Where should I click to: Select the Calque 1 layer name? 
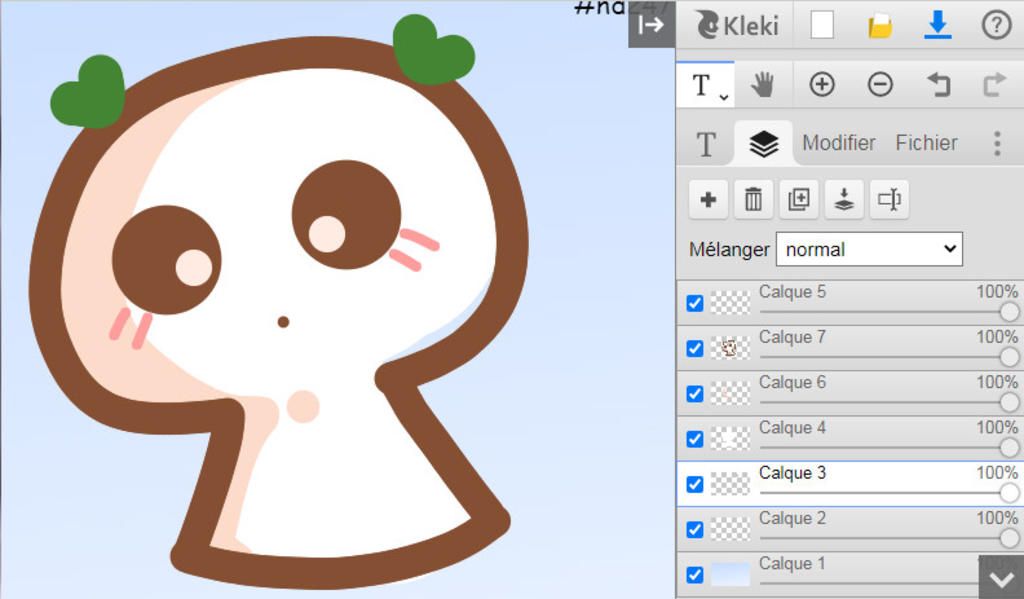[792, 563]
